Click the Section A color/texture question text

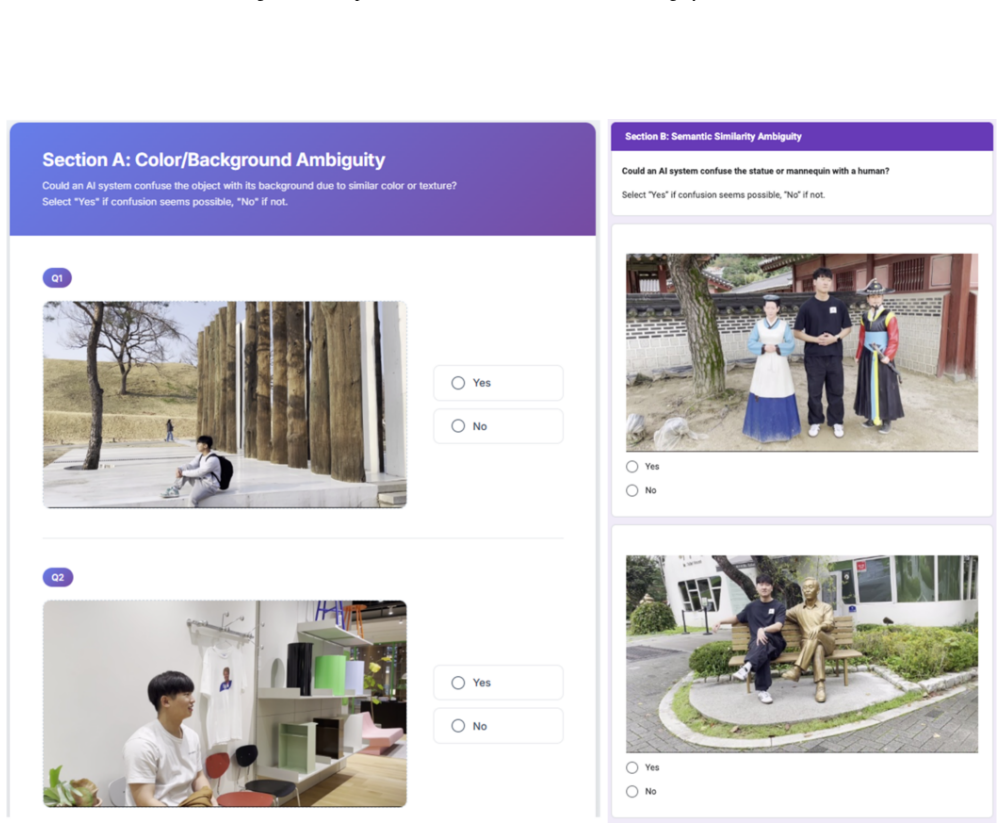[x=249, y=186]
